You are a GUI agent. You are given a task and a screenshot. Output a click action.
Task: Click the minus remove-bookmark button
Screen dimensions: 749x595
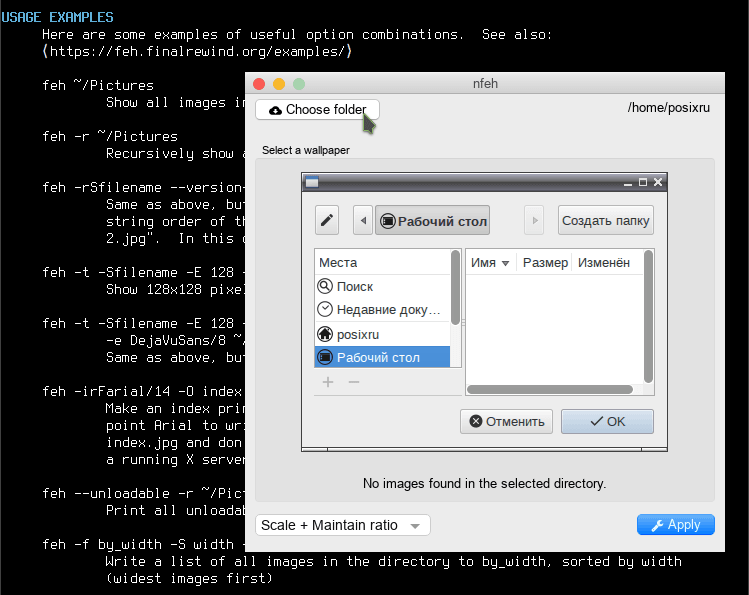[353, 382]
